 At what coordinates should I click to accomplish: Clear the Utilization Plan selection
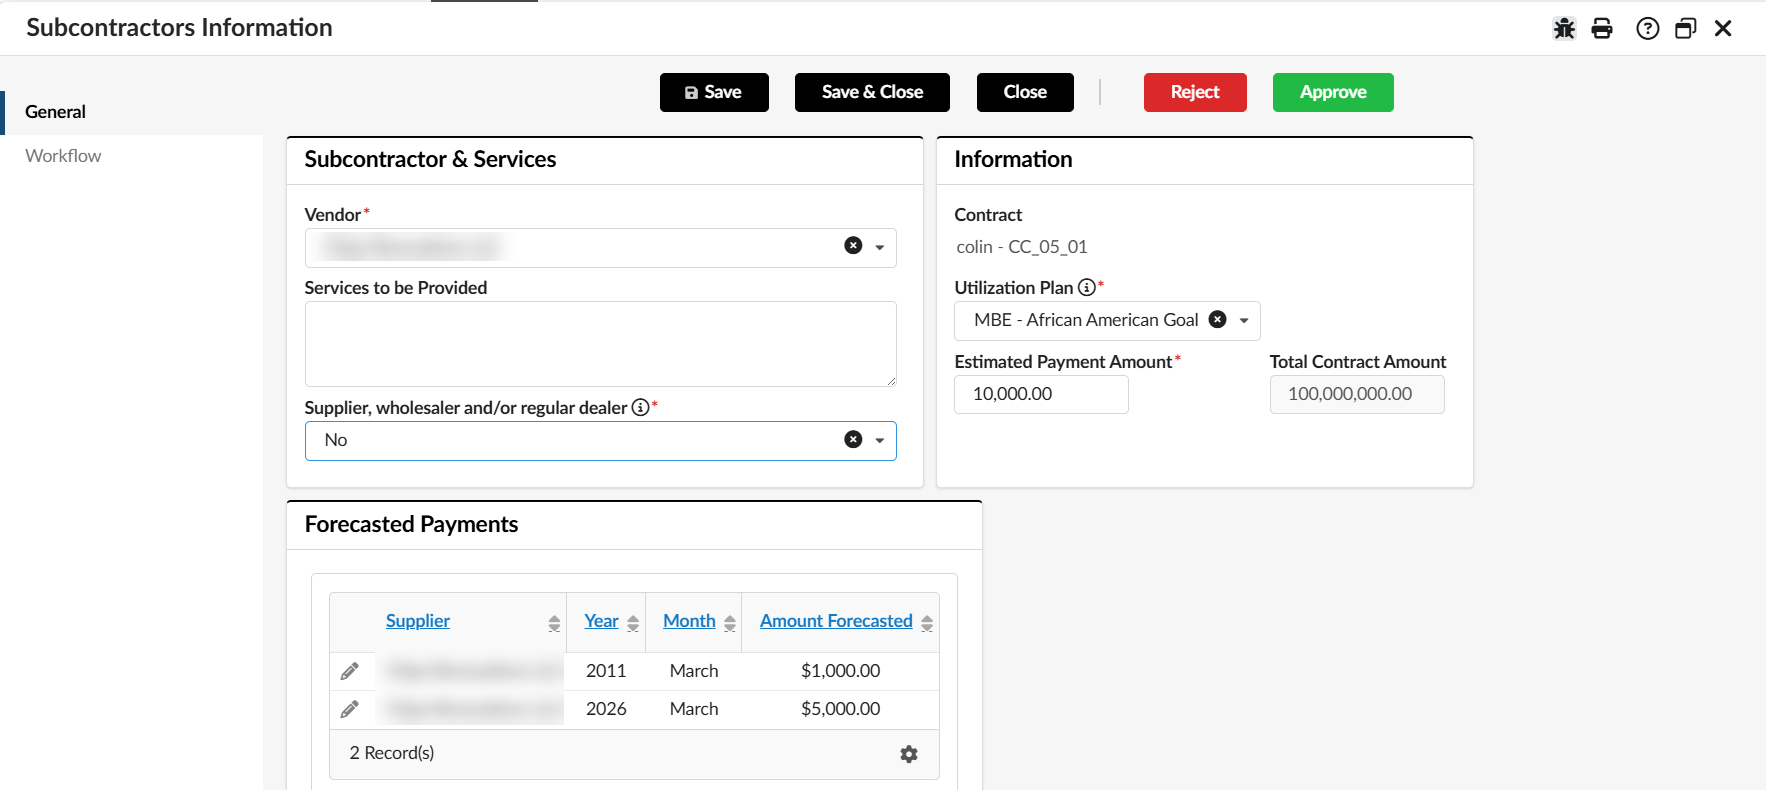[x=1217, y=320]
